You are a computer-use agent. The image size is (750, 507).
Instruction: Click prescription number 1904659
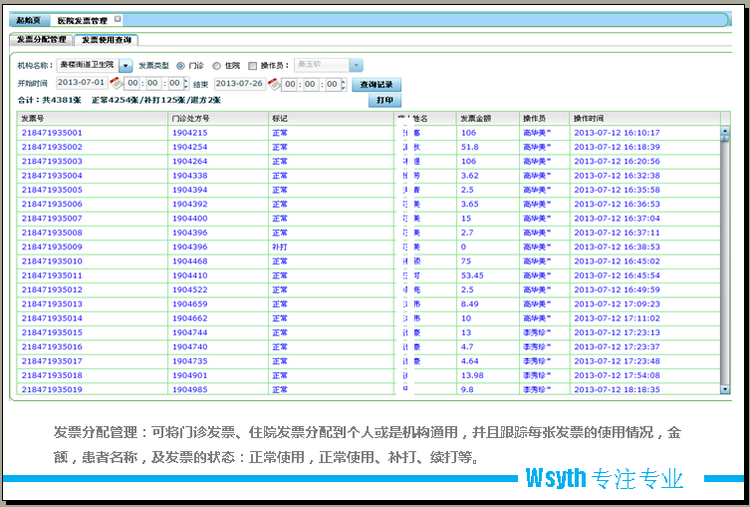click(x=190, y=304)
